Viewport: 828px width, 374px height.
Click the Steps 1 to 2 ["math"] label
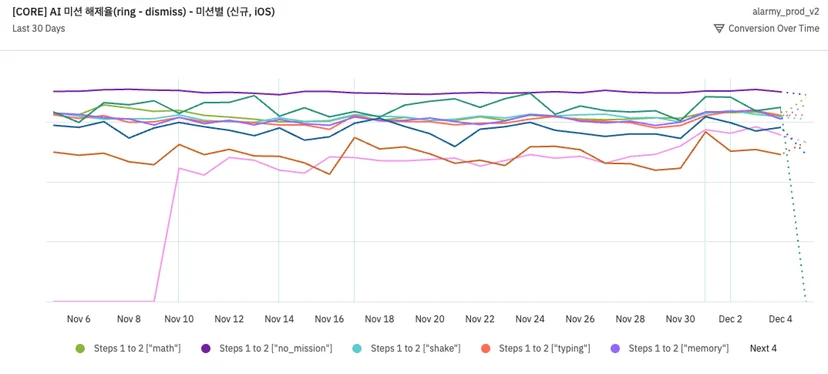(x=137, y=349)
